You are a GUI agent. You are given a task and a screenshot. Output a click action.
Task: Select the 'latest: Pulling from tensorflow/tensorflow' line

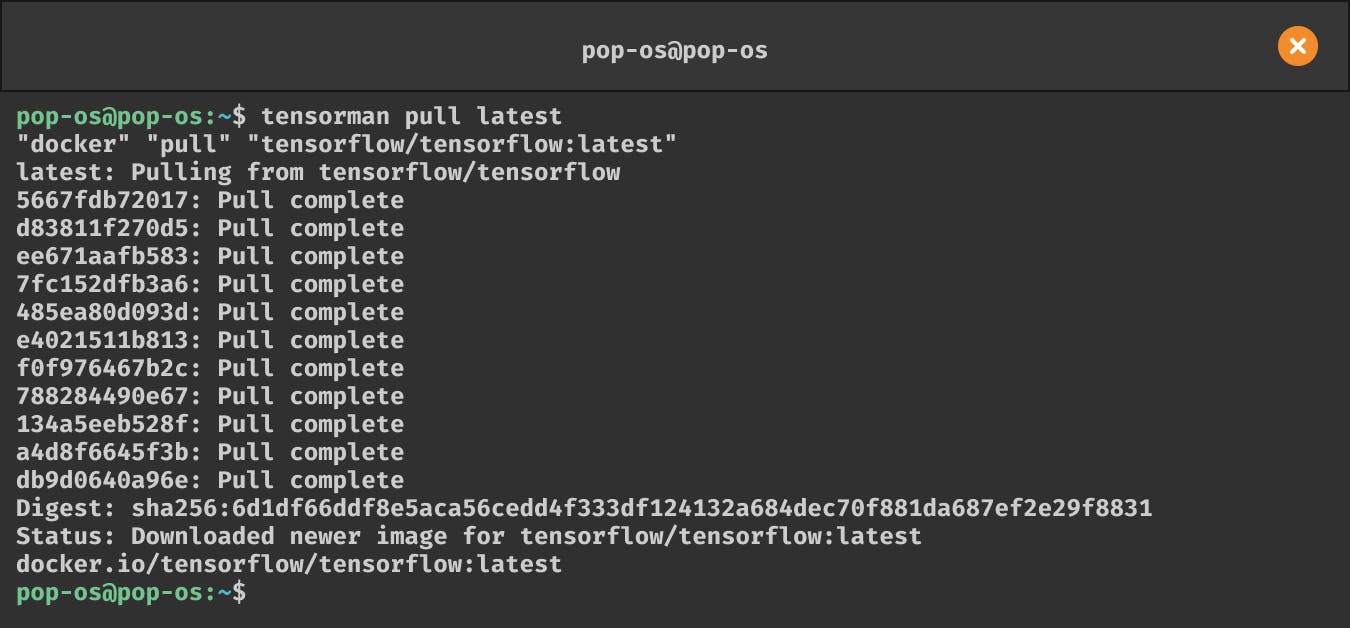(318, 172)
